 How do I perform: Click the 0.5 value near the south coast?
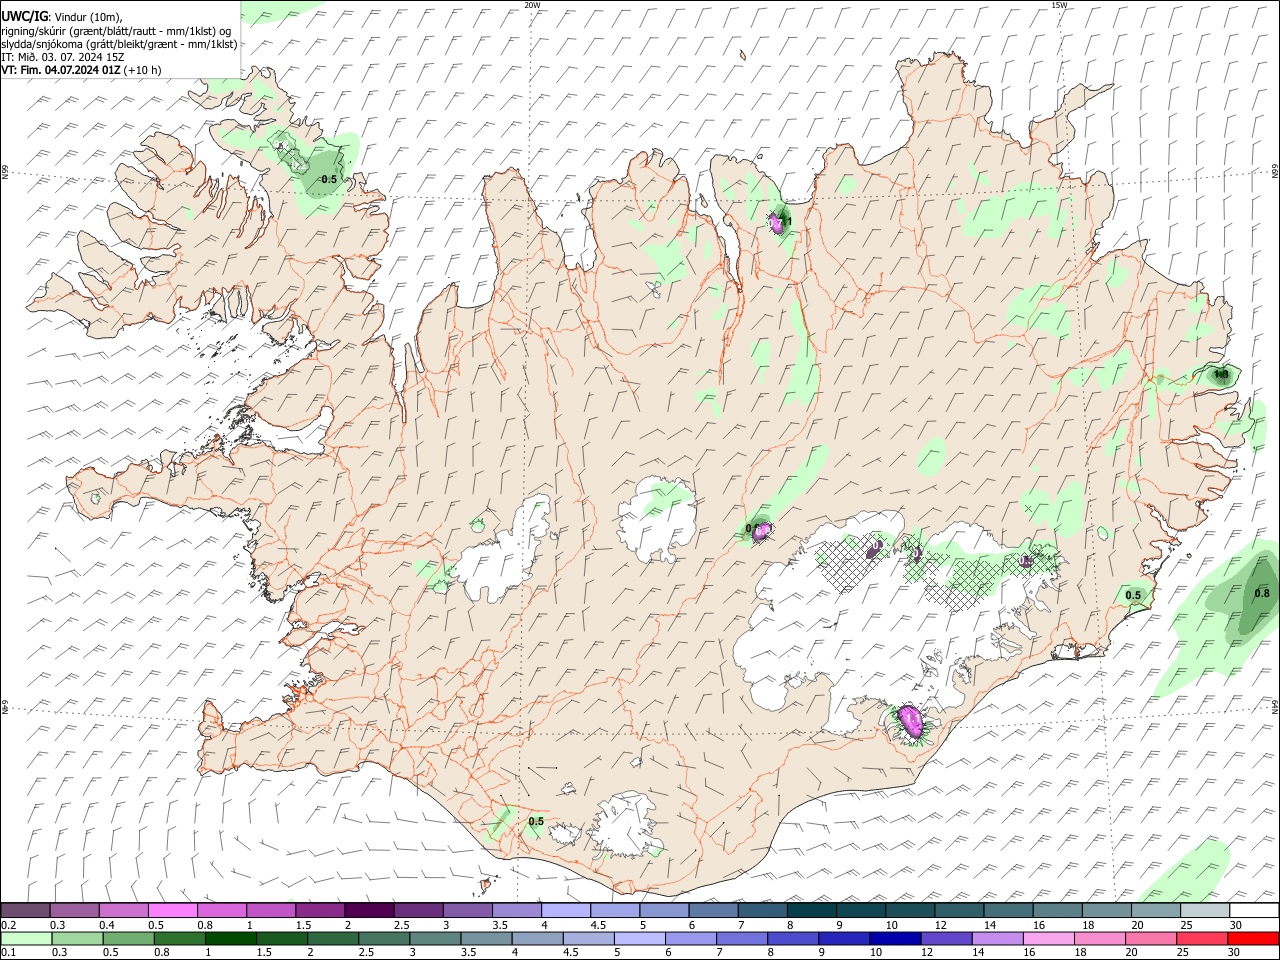[536, 821]
